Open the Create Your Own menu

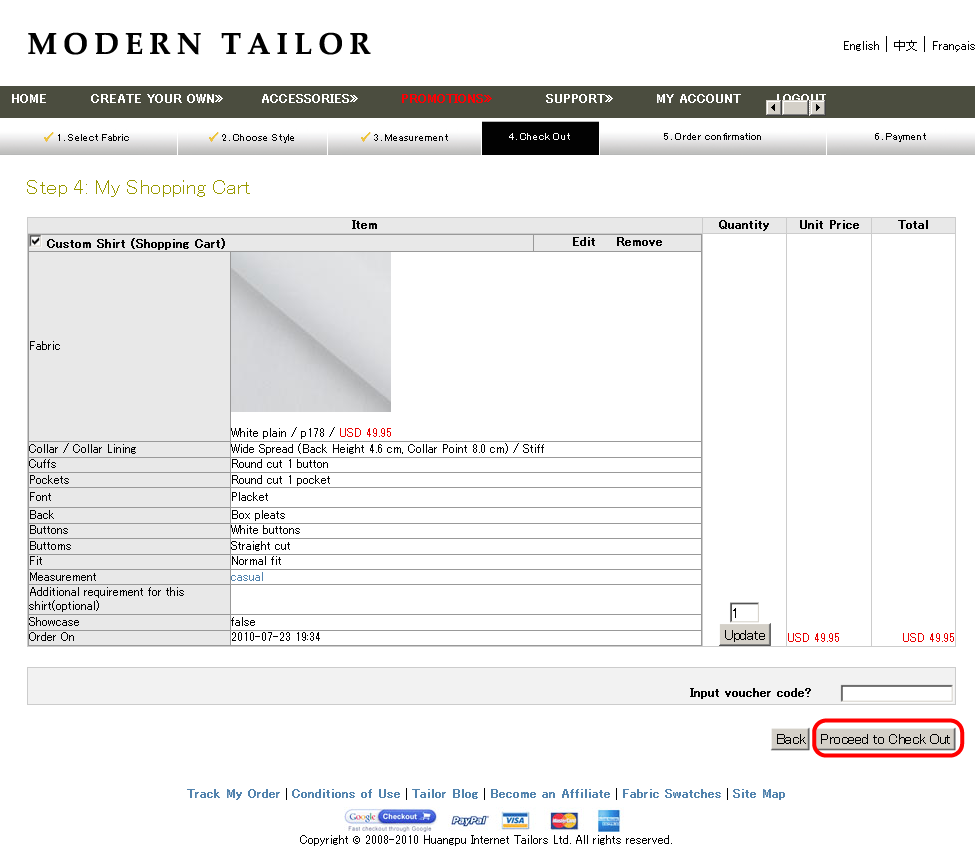156,99
